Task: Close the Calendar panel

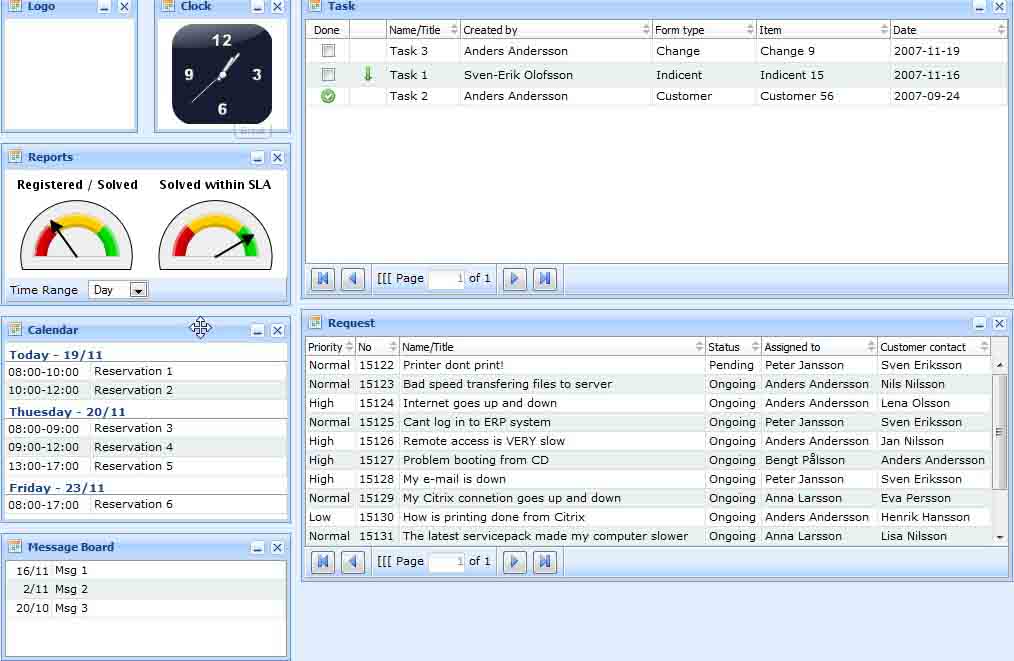Action: tap(277, 330)
